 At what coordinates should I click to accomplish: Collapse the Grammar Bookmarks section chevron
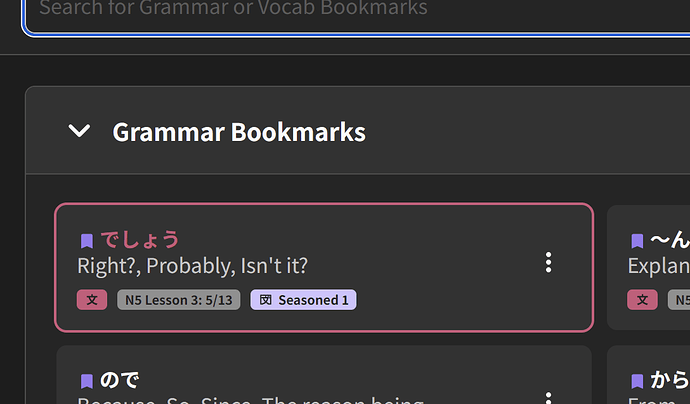79,131
